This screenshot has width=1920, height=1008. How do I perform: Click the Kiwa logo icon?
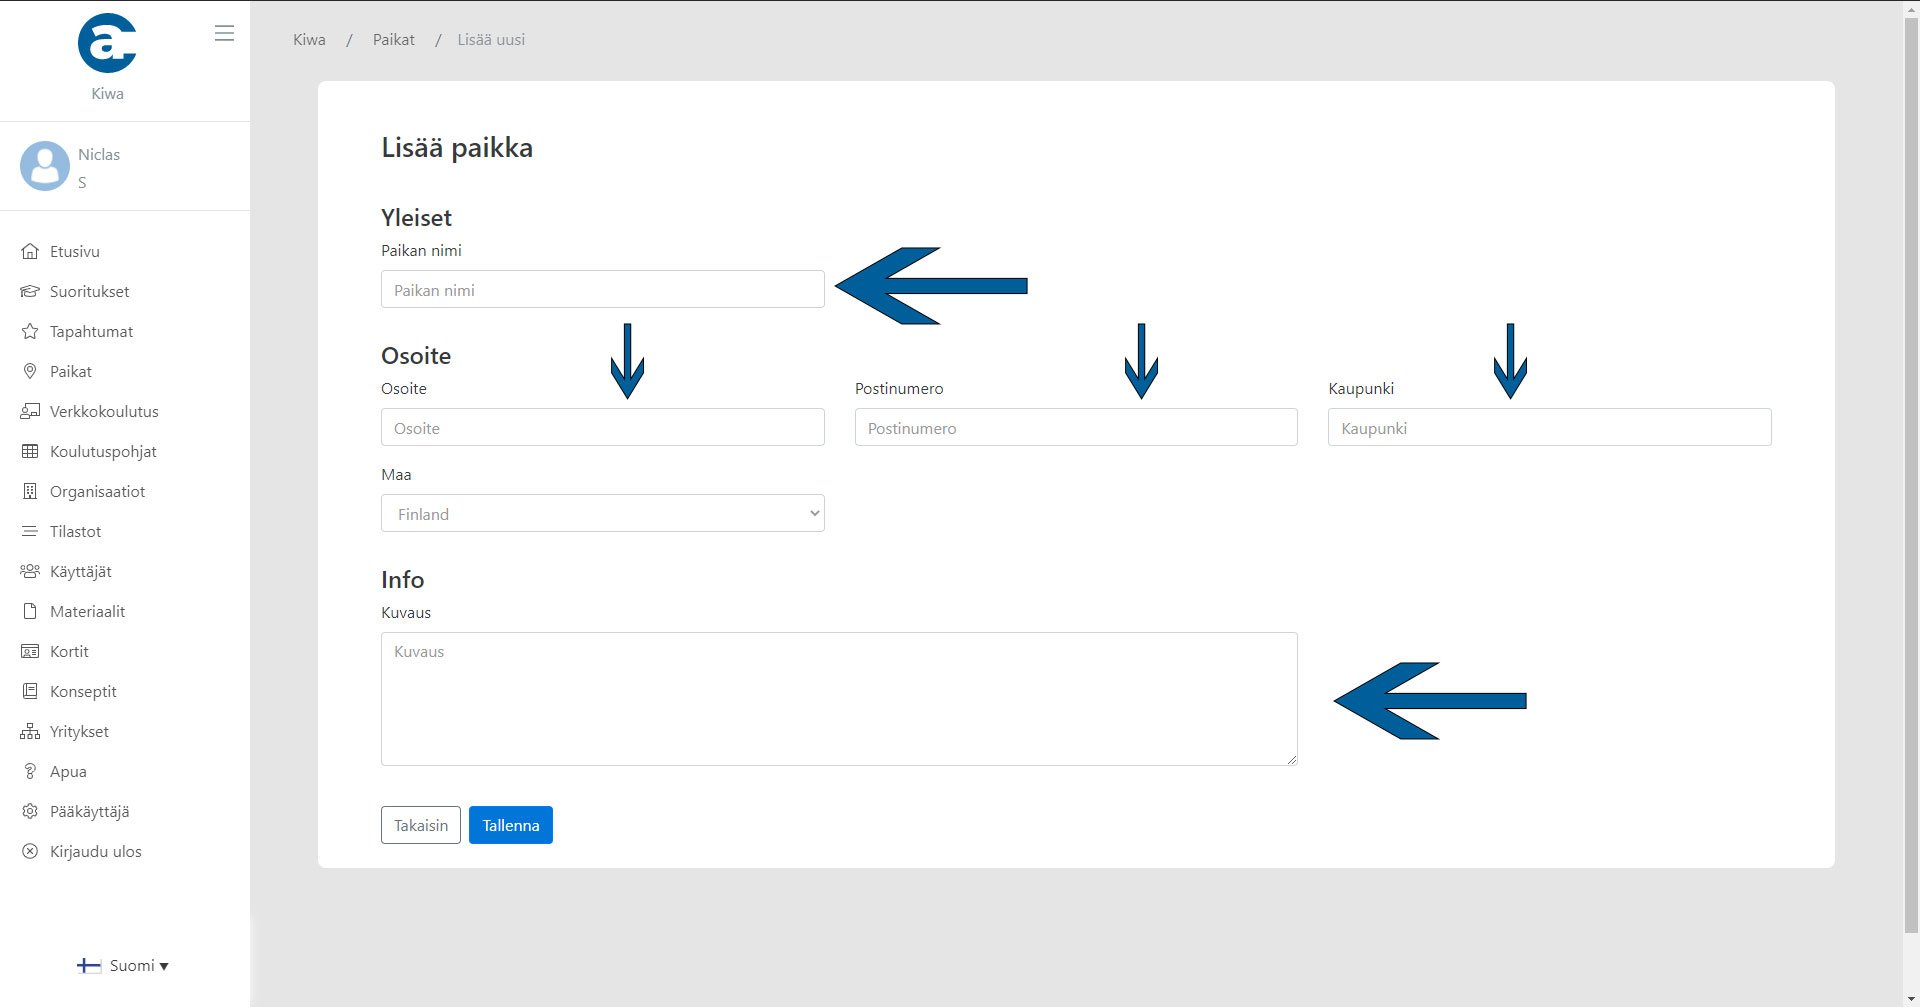107,44
